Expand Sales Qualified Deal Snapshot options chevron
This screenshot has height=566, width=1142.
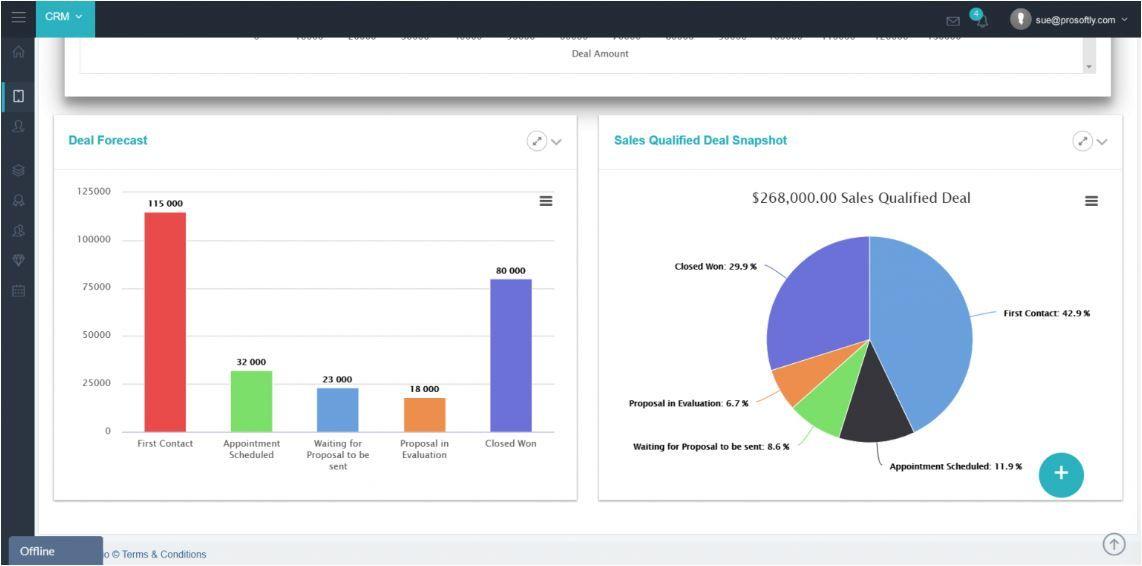coord(1102,142)
